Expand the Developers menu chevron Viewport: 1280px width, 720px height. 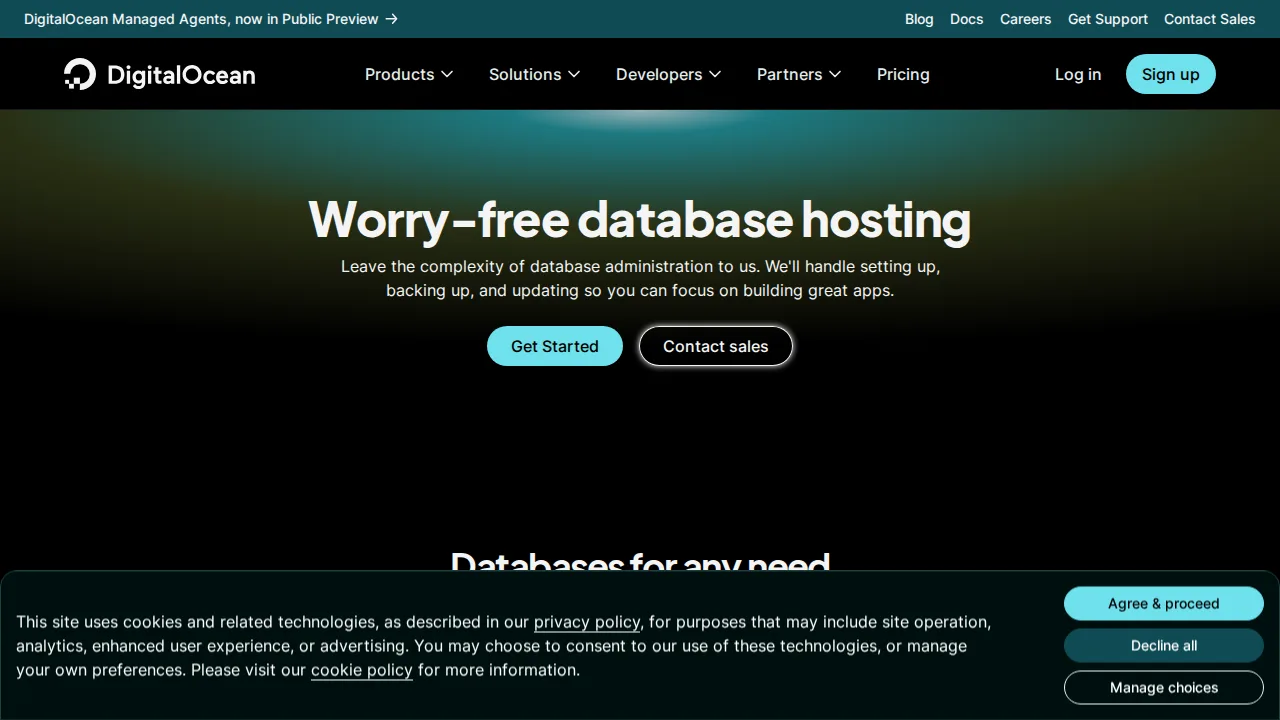tap(715, 75)
